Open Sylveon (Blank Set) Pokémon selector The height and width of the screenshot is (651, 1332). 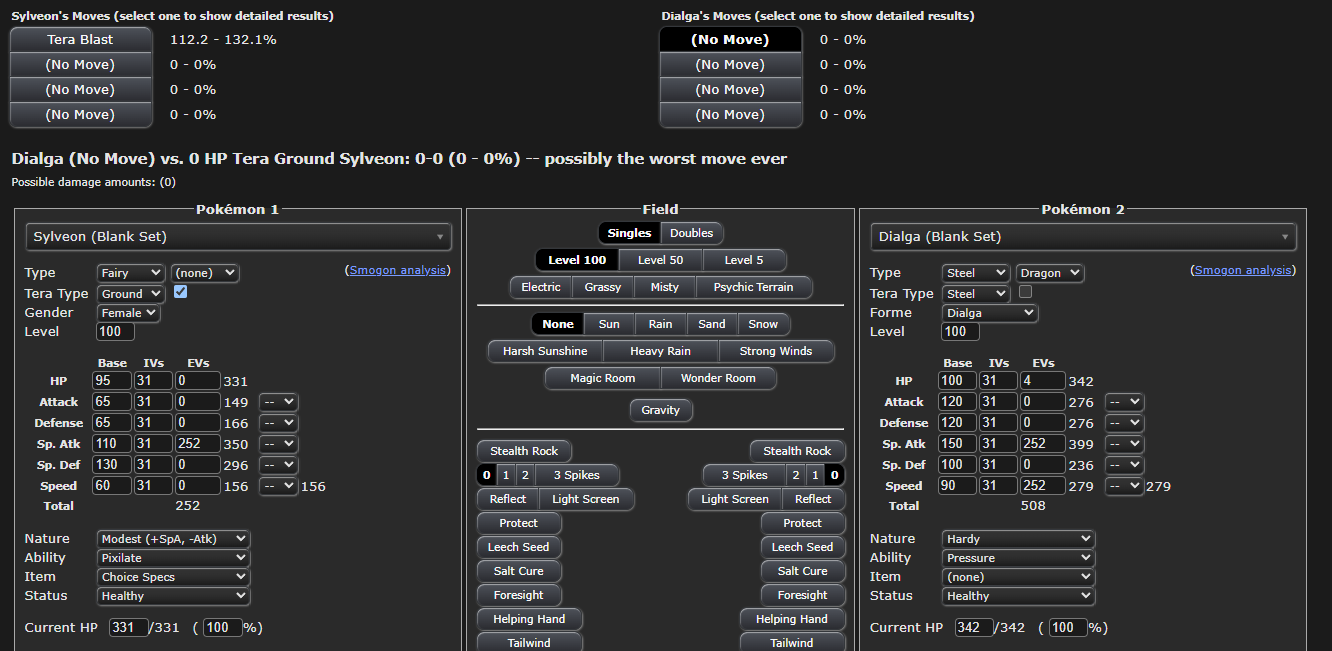[x=238, y=237]
